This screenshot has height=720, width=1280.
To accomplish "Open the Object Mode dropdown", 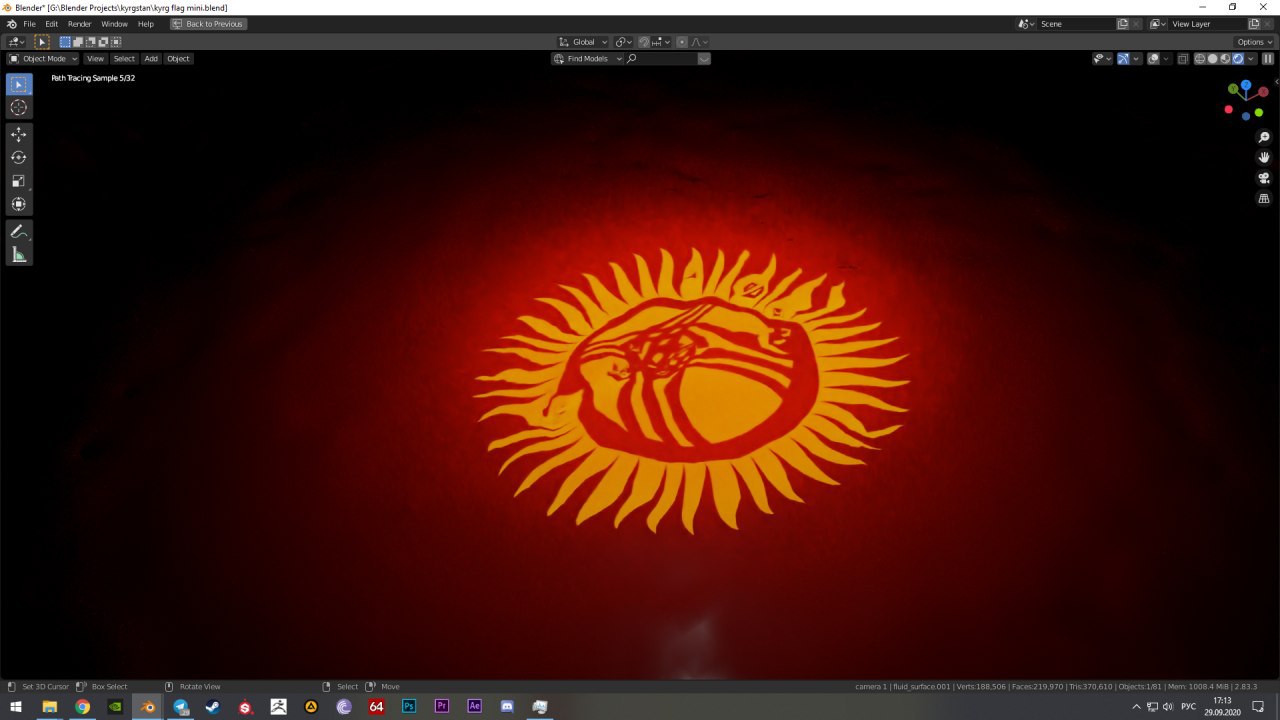I will [43, 59].
